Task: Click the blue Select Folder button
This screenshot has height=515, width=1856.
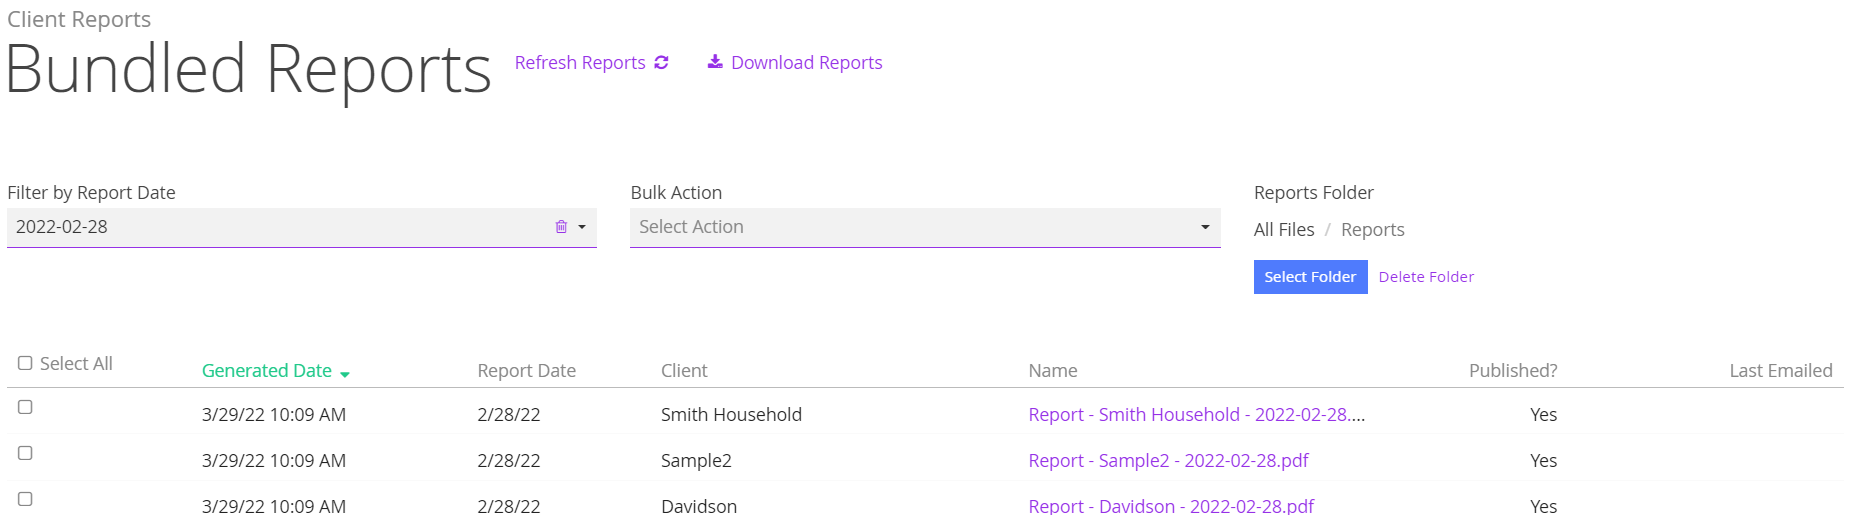Action: coord(1310,277)
